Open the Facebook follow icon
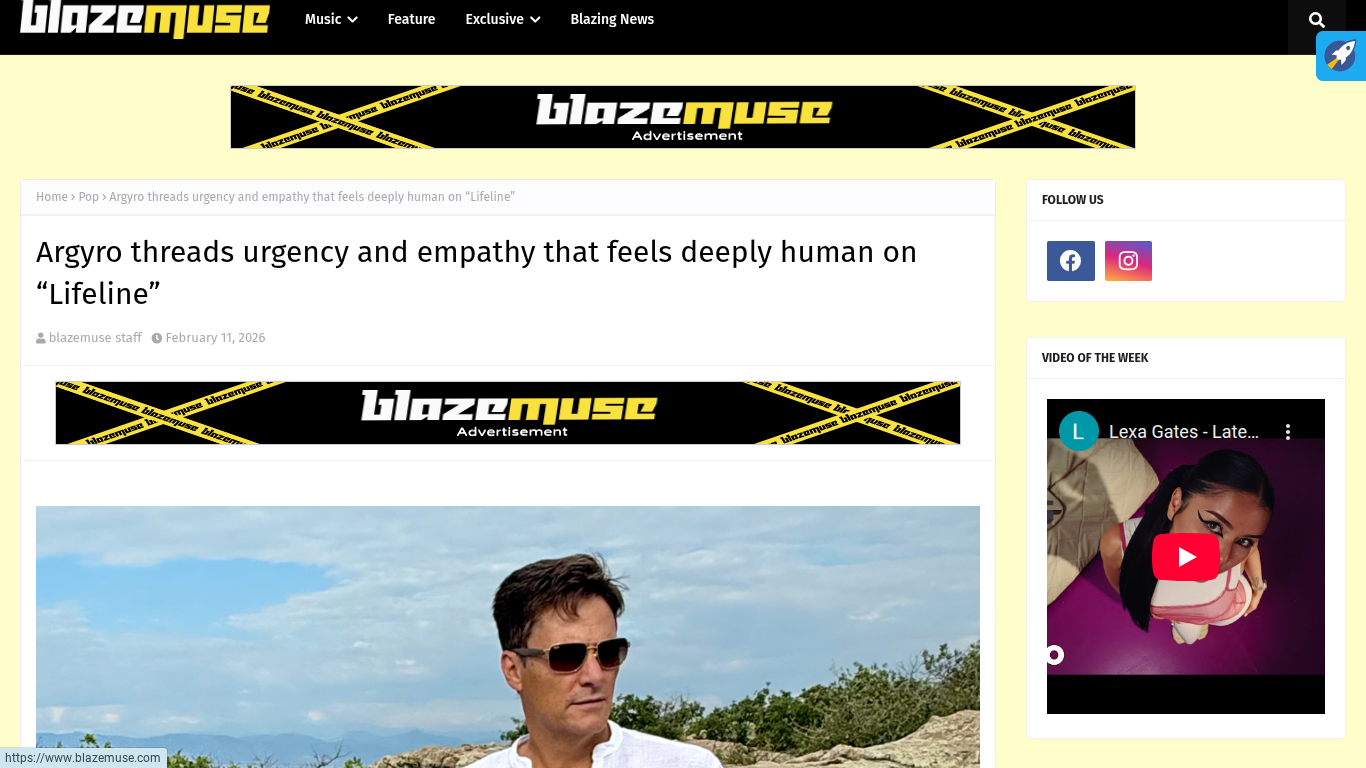Image resolution: width=1366 pixels, height=768 pixels. 1070,261
